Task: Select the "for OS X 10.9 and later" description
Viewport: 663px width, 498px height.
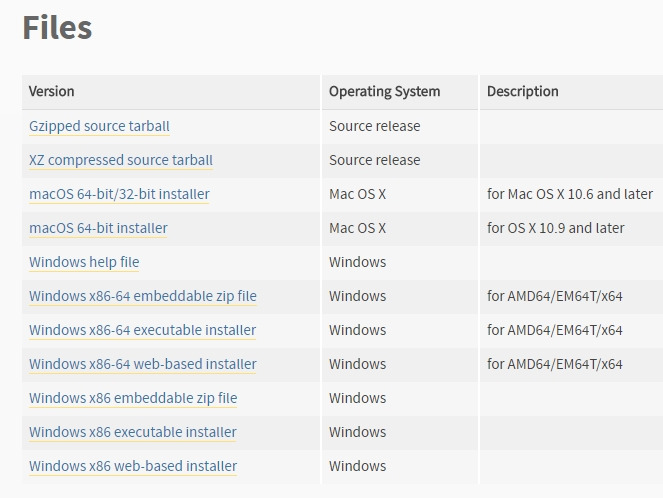Action: point(555,228)
